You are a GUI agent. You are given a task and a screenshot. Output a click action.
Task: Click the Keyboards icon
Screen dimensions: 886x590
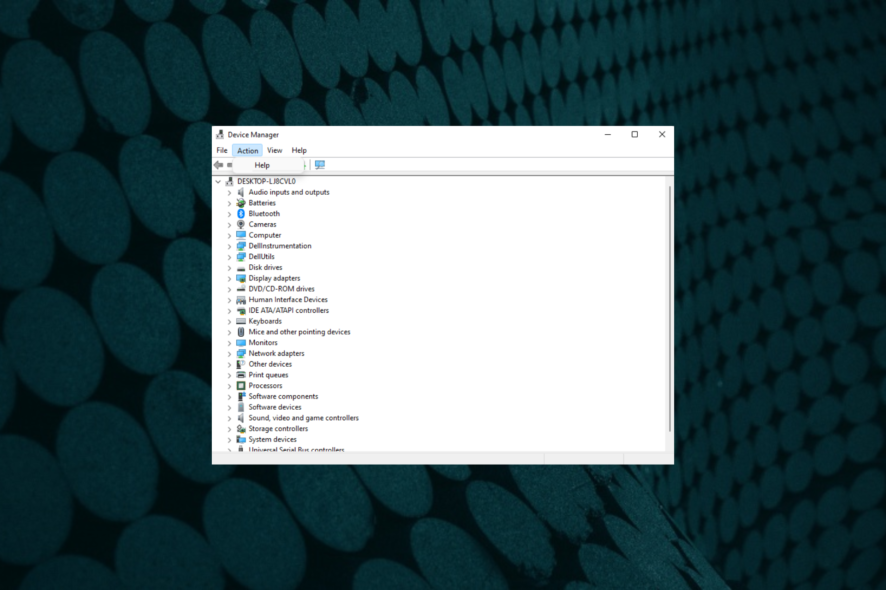pos(241,321)
